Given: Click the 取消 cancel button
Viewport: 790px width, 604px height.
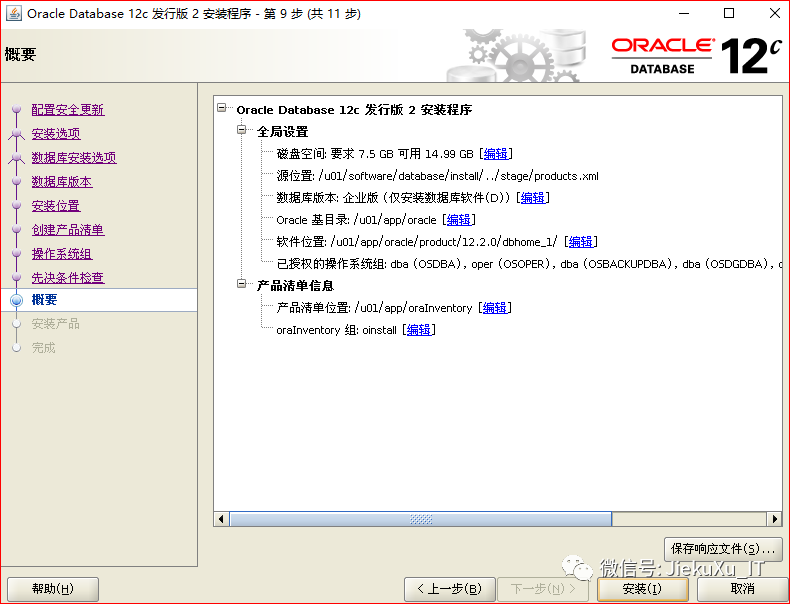Looking at the screenshot, I should tap(742, 589).
